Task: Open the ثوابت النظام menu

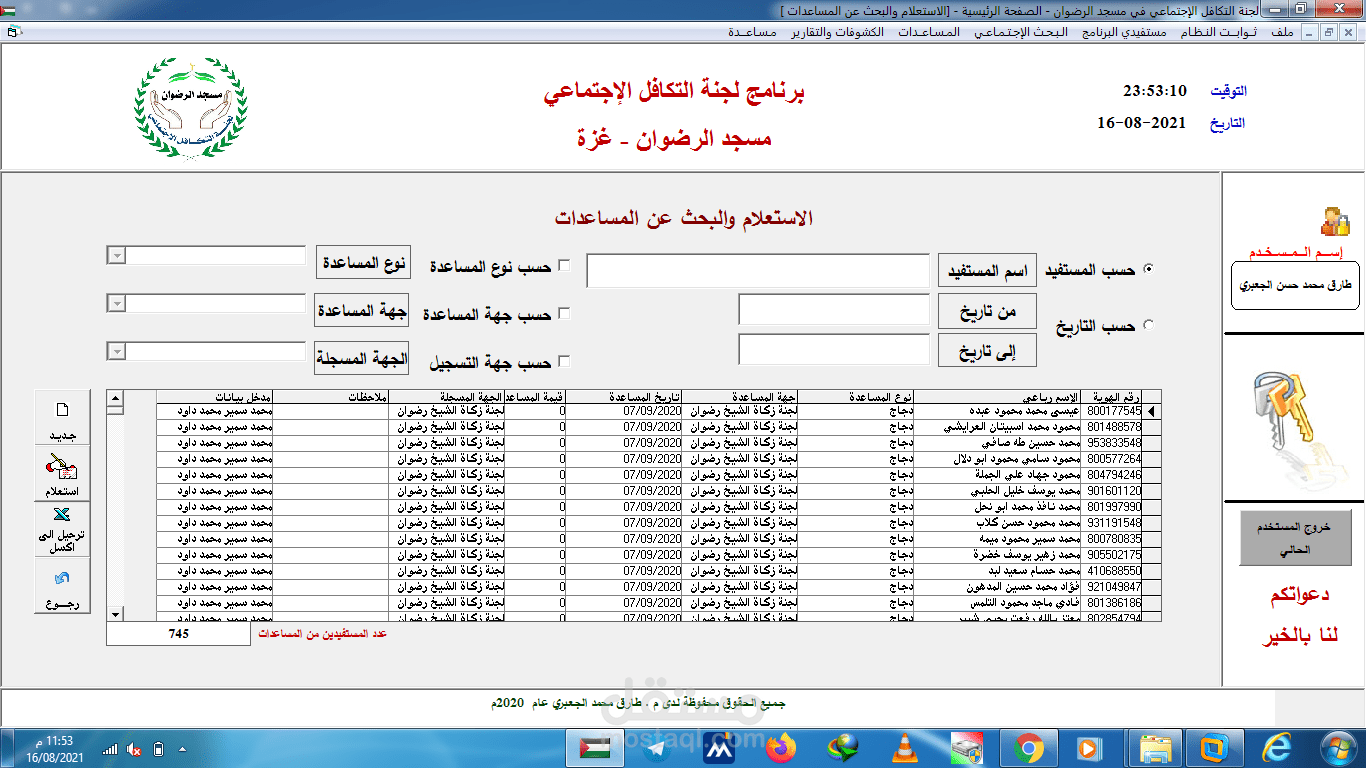Action: point(1220,32)
